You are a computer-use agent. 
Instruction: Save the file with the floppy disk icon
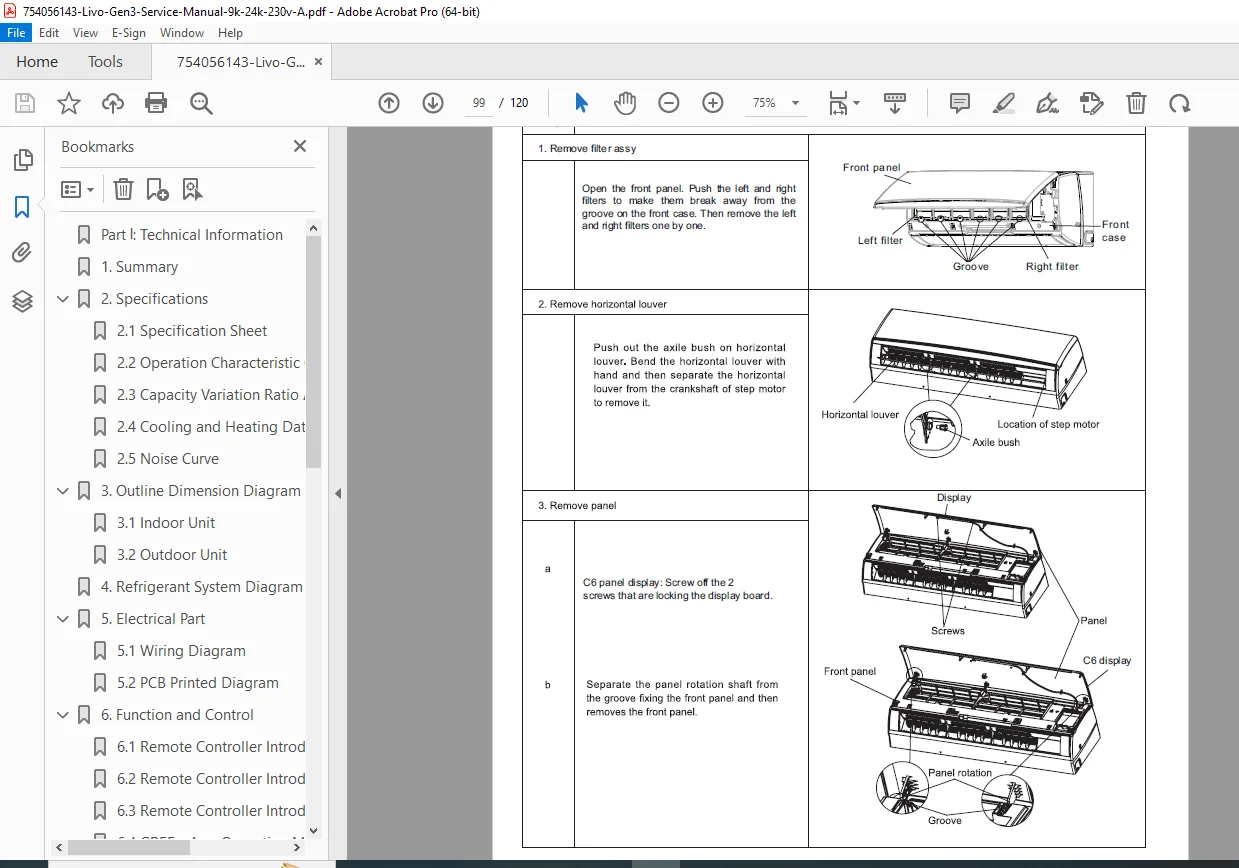pos(25,103)
